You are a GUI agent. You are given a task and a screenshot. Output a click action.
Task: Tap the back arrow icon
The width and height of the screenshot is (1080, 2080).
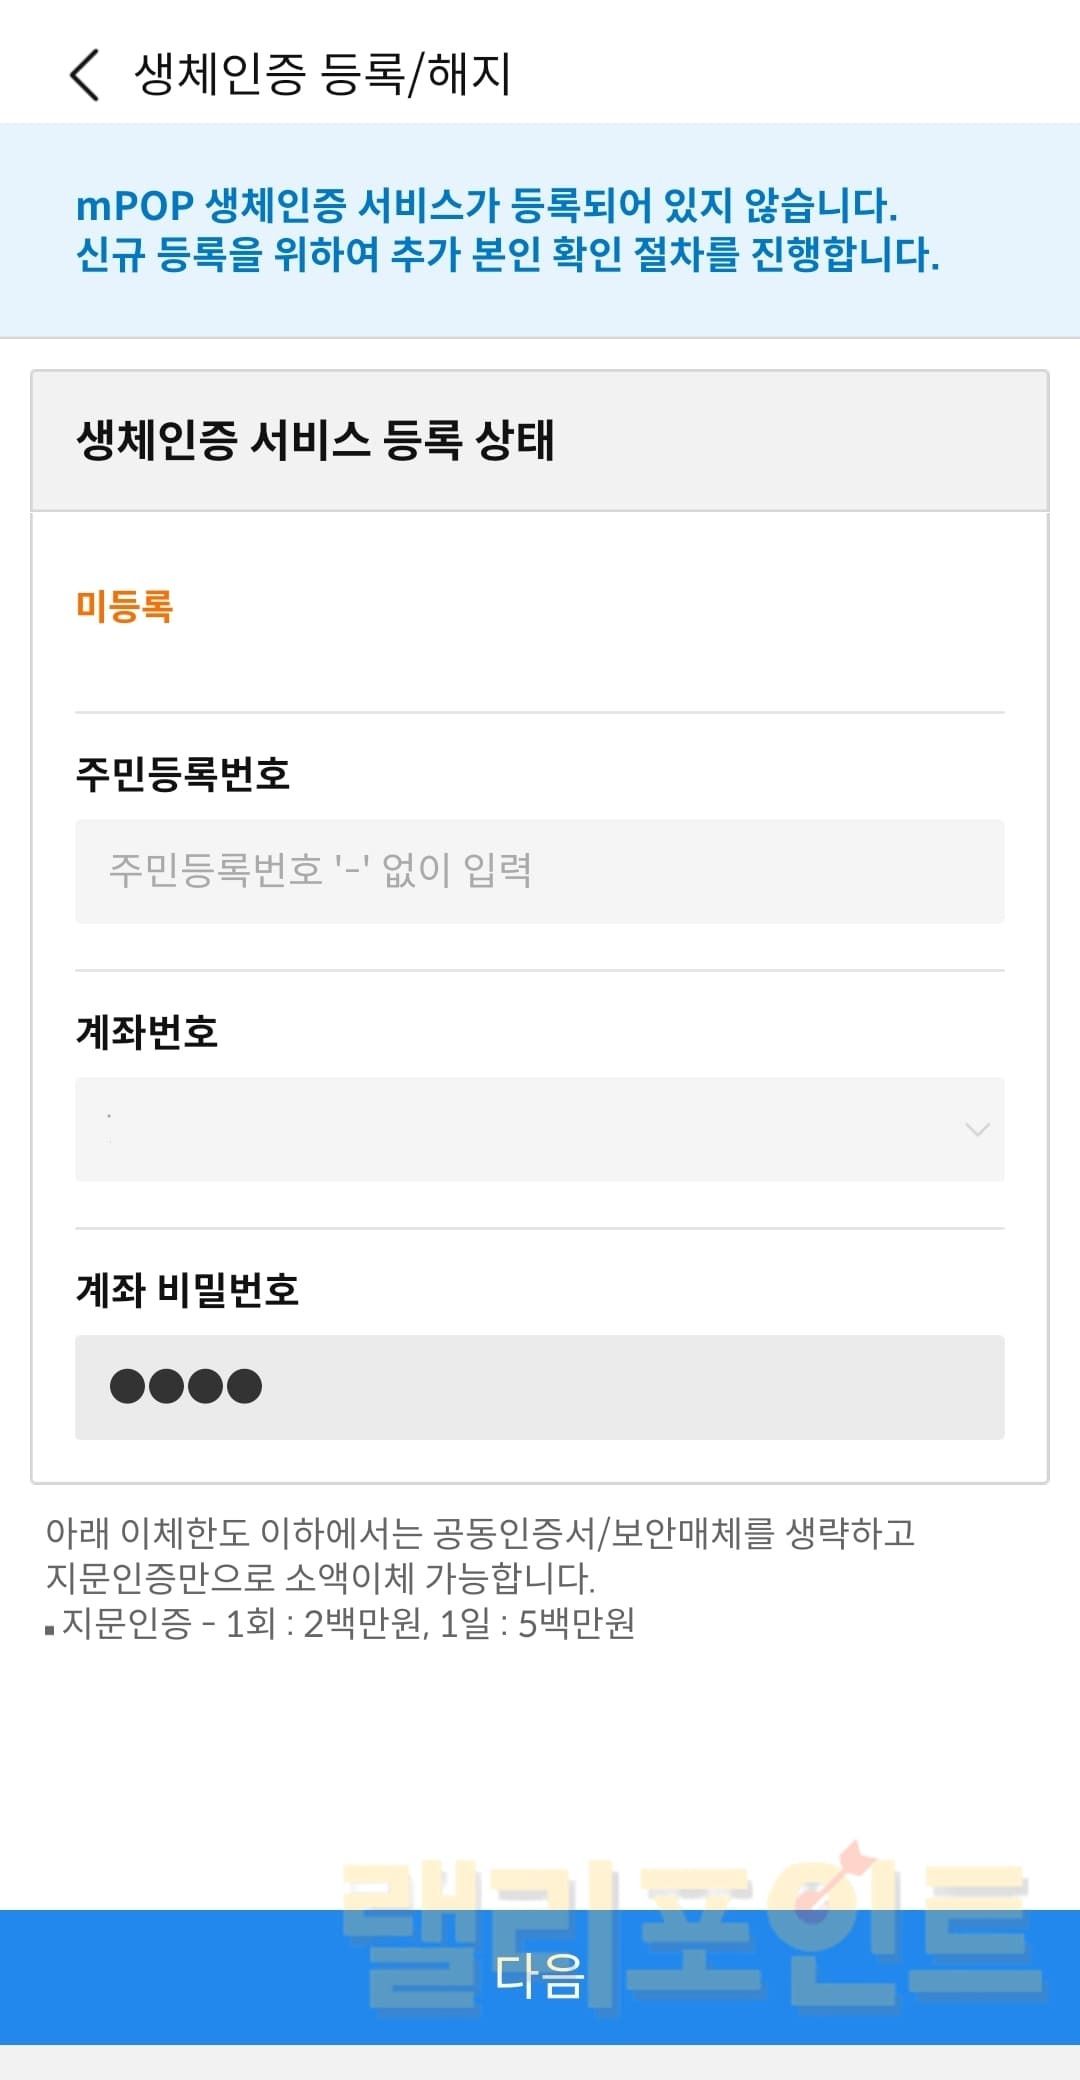pos(85,75)
